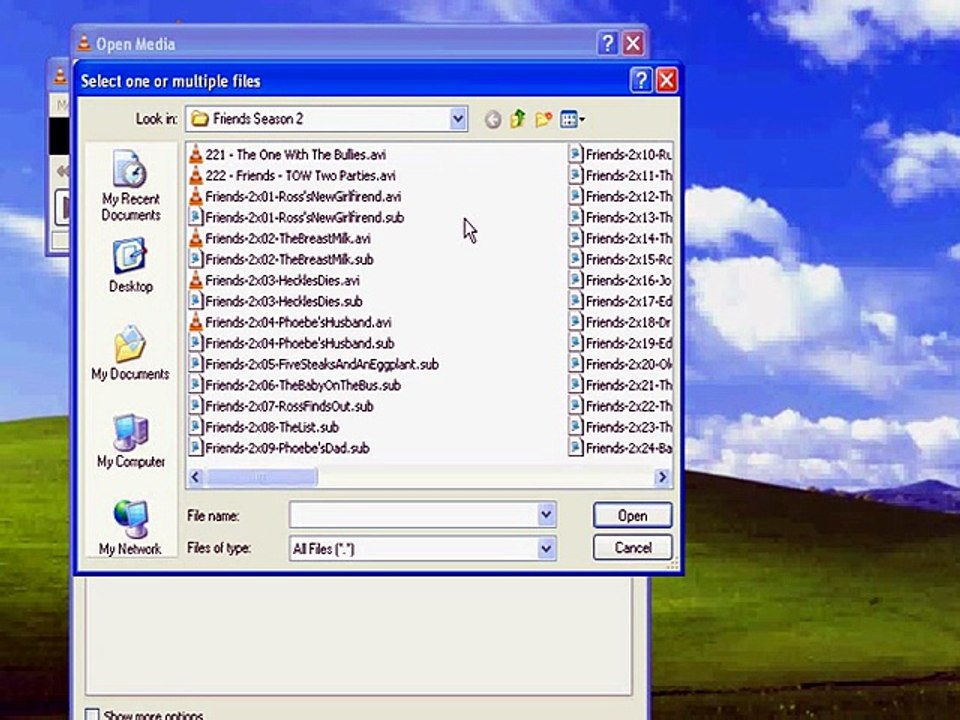Select Friends-2x05-FiveSteaksAndAnEggplant.sub
960x720 pixels.
pyautogui.click(x=313, y=364)
